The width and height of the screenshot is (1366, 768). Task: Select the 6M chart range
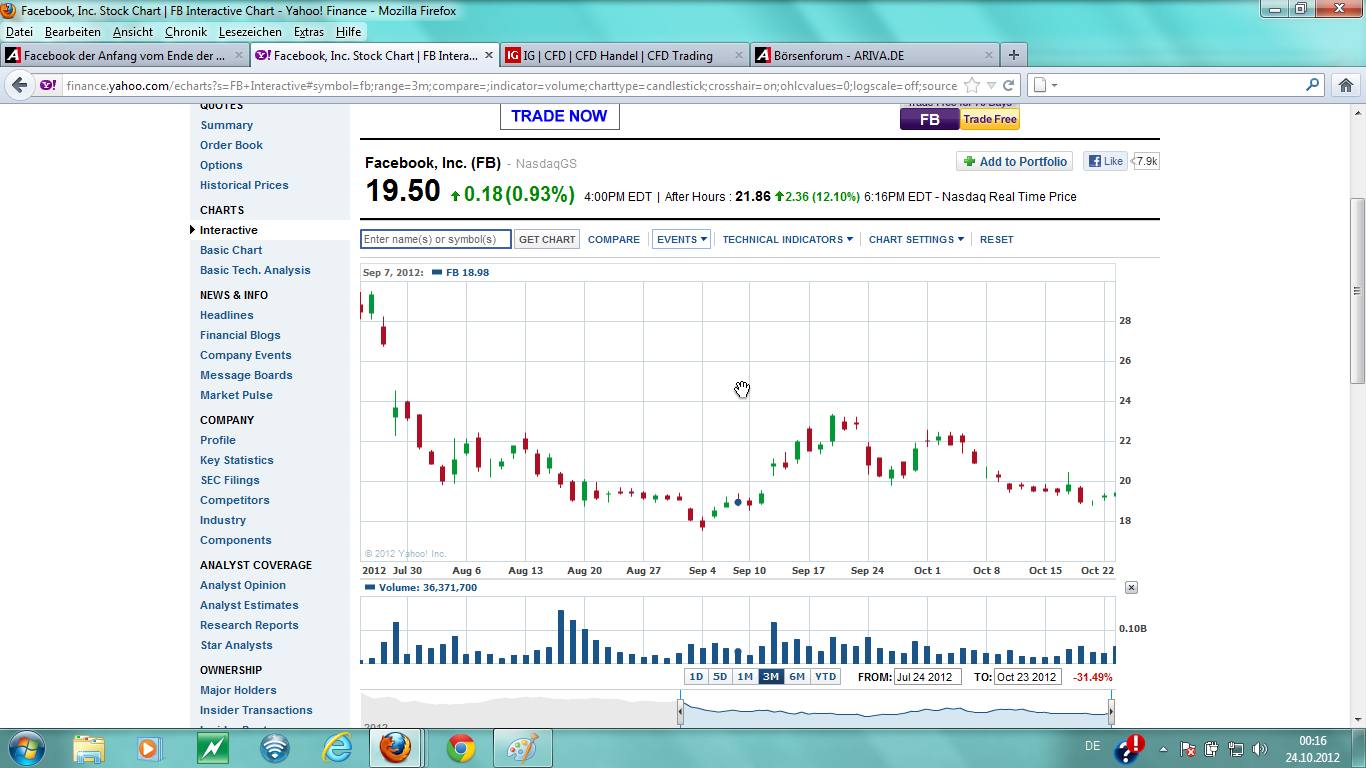point(797,677)
